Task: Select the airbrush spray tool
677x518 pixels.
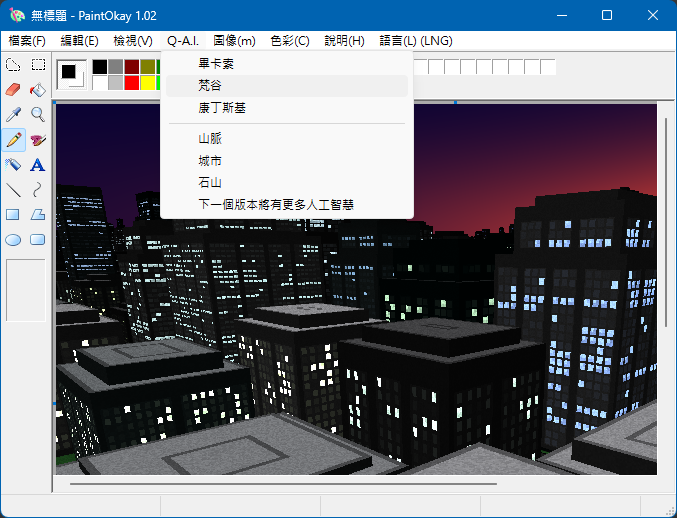Action: [13, 165]
